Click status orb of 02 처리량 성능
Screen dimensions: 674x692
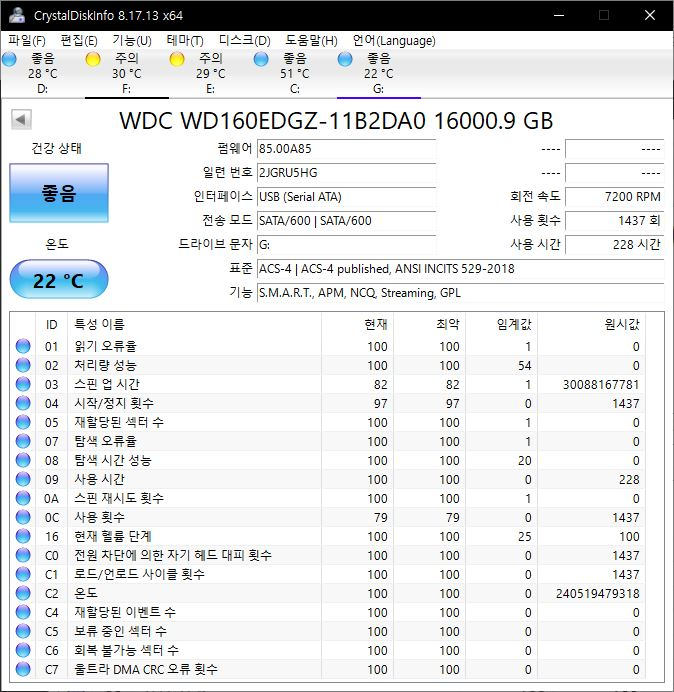click(23, 365)
